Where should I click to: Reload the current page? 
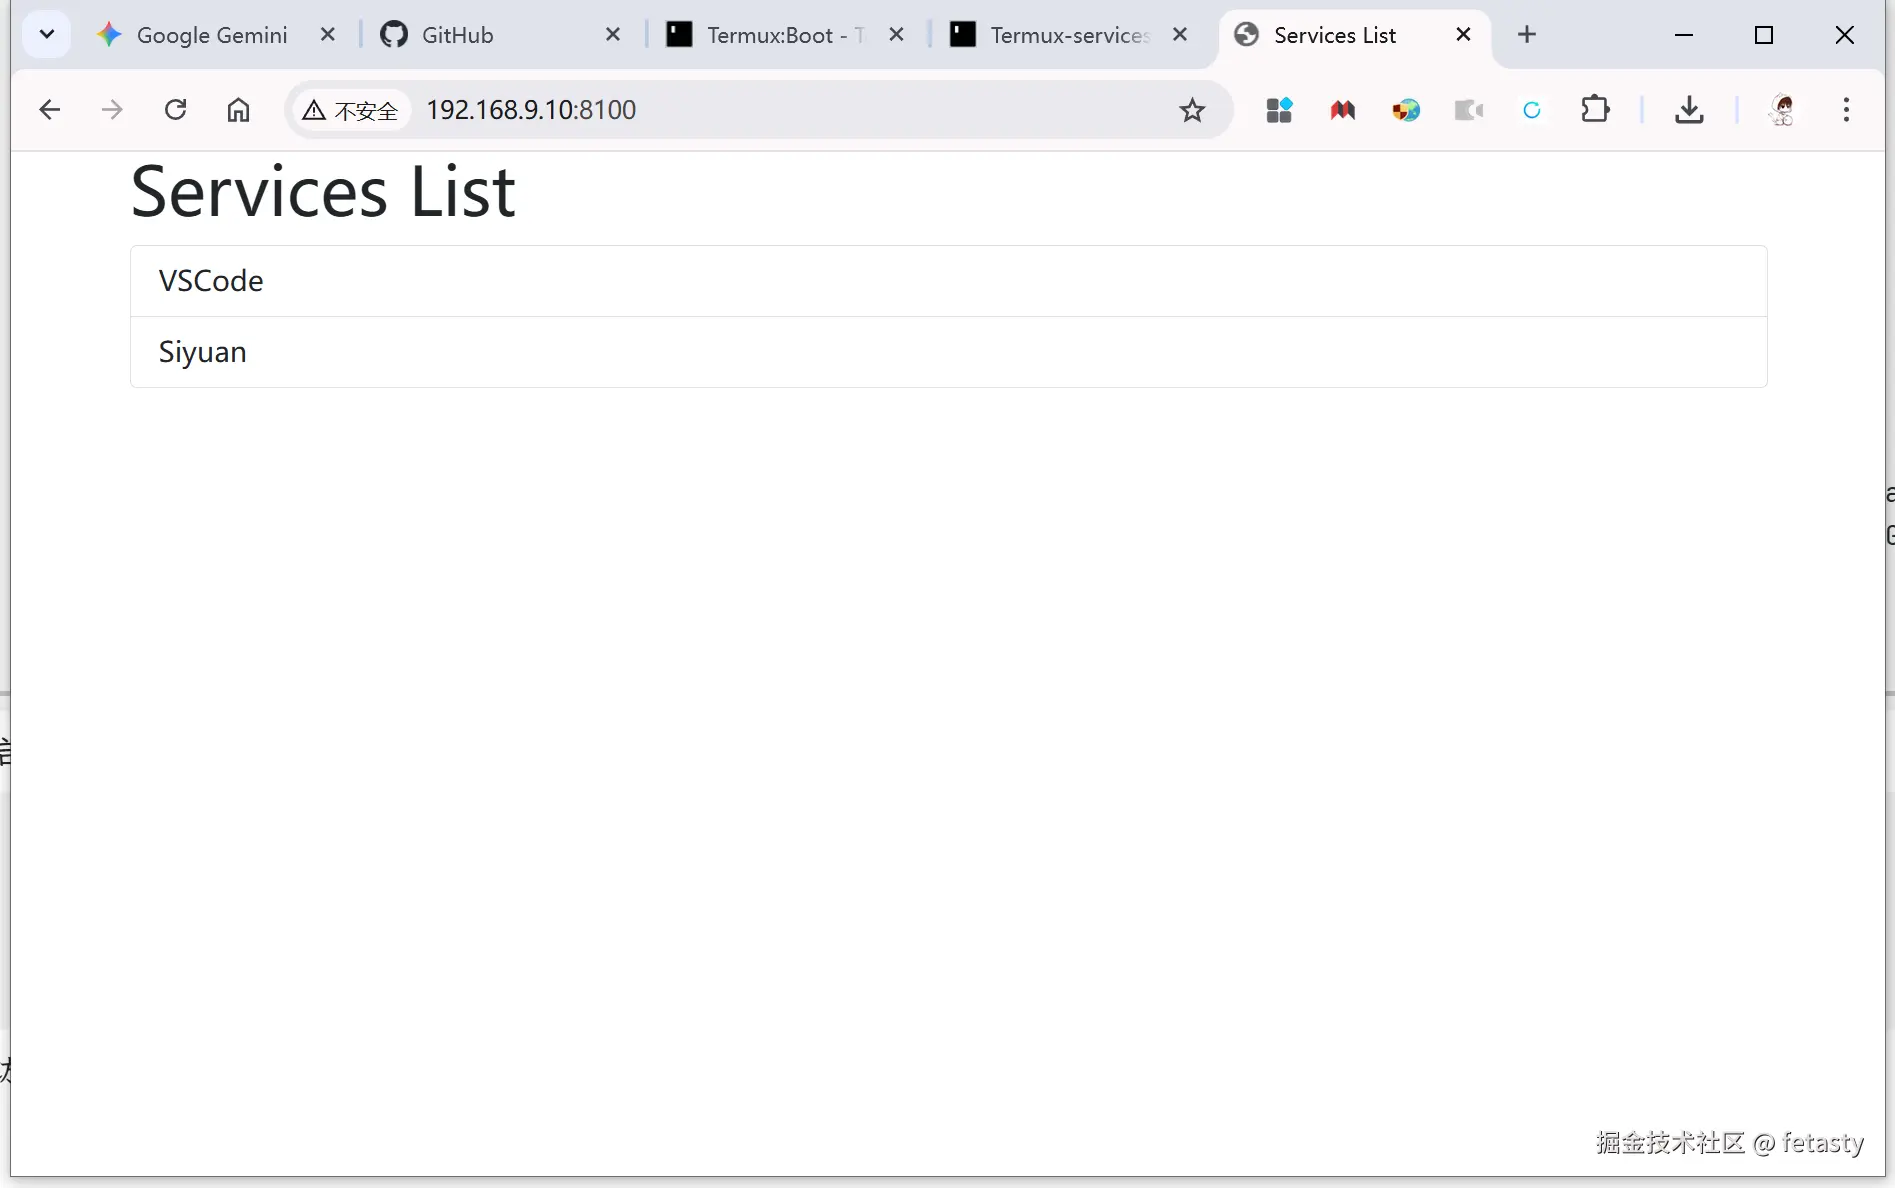[x=175, y=110]
